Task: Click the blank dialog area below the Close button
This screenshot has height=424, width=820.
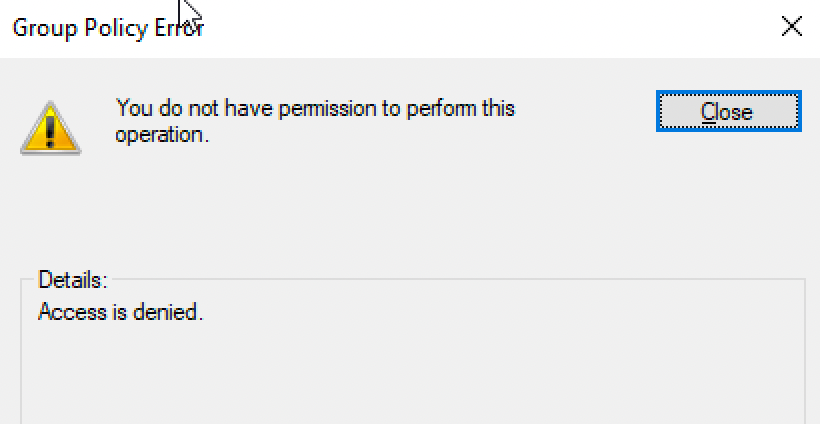Action: click(728, 199)
